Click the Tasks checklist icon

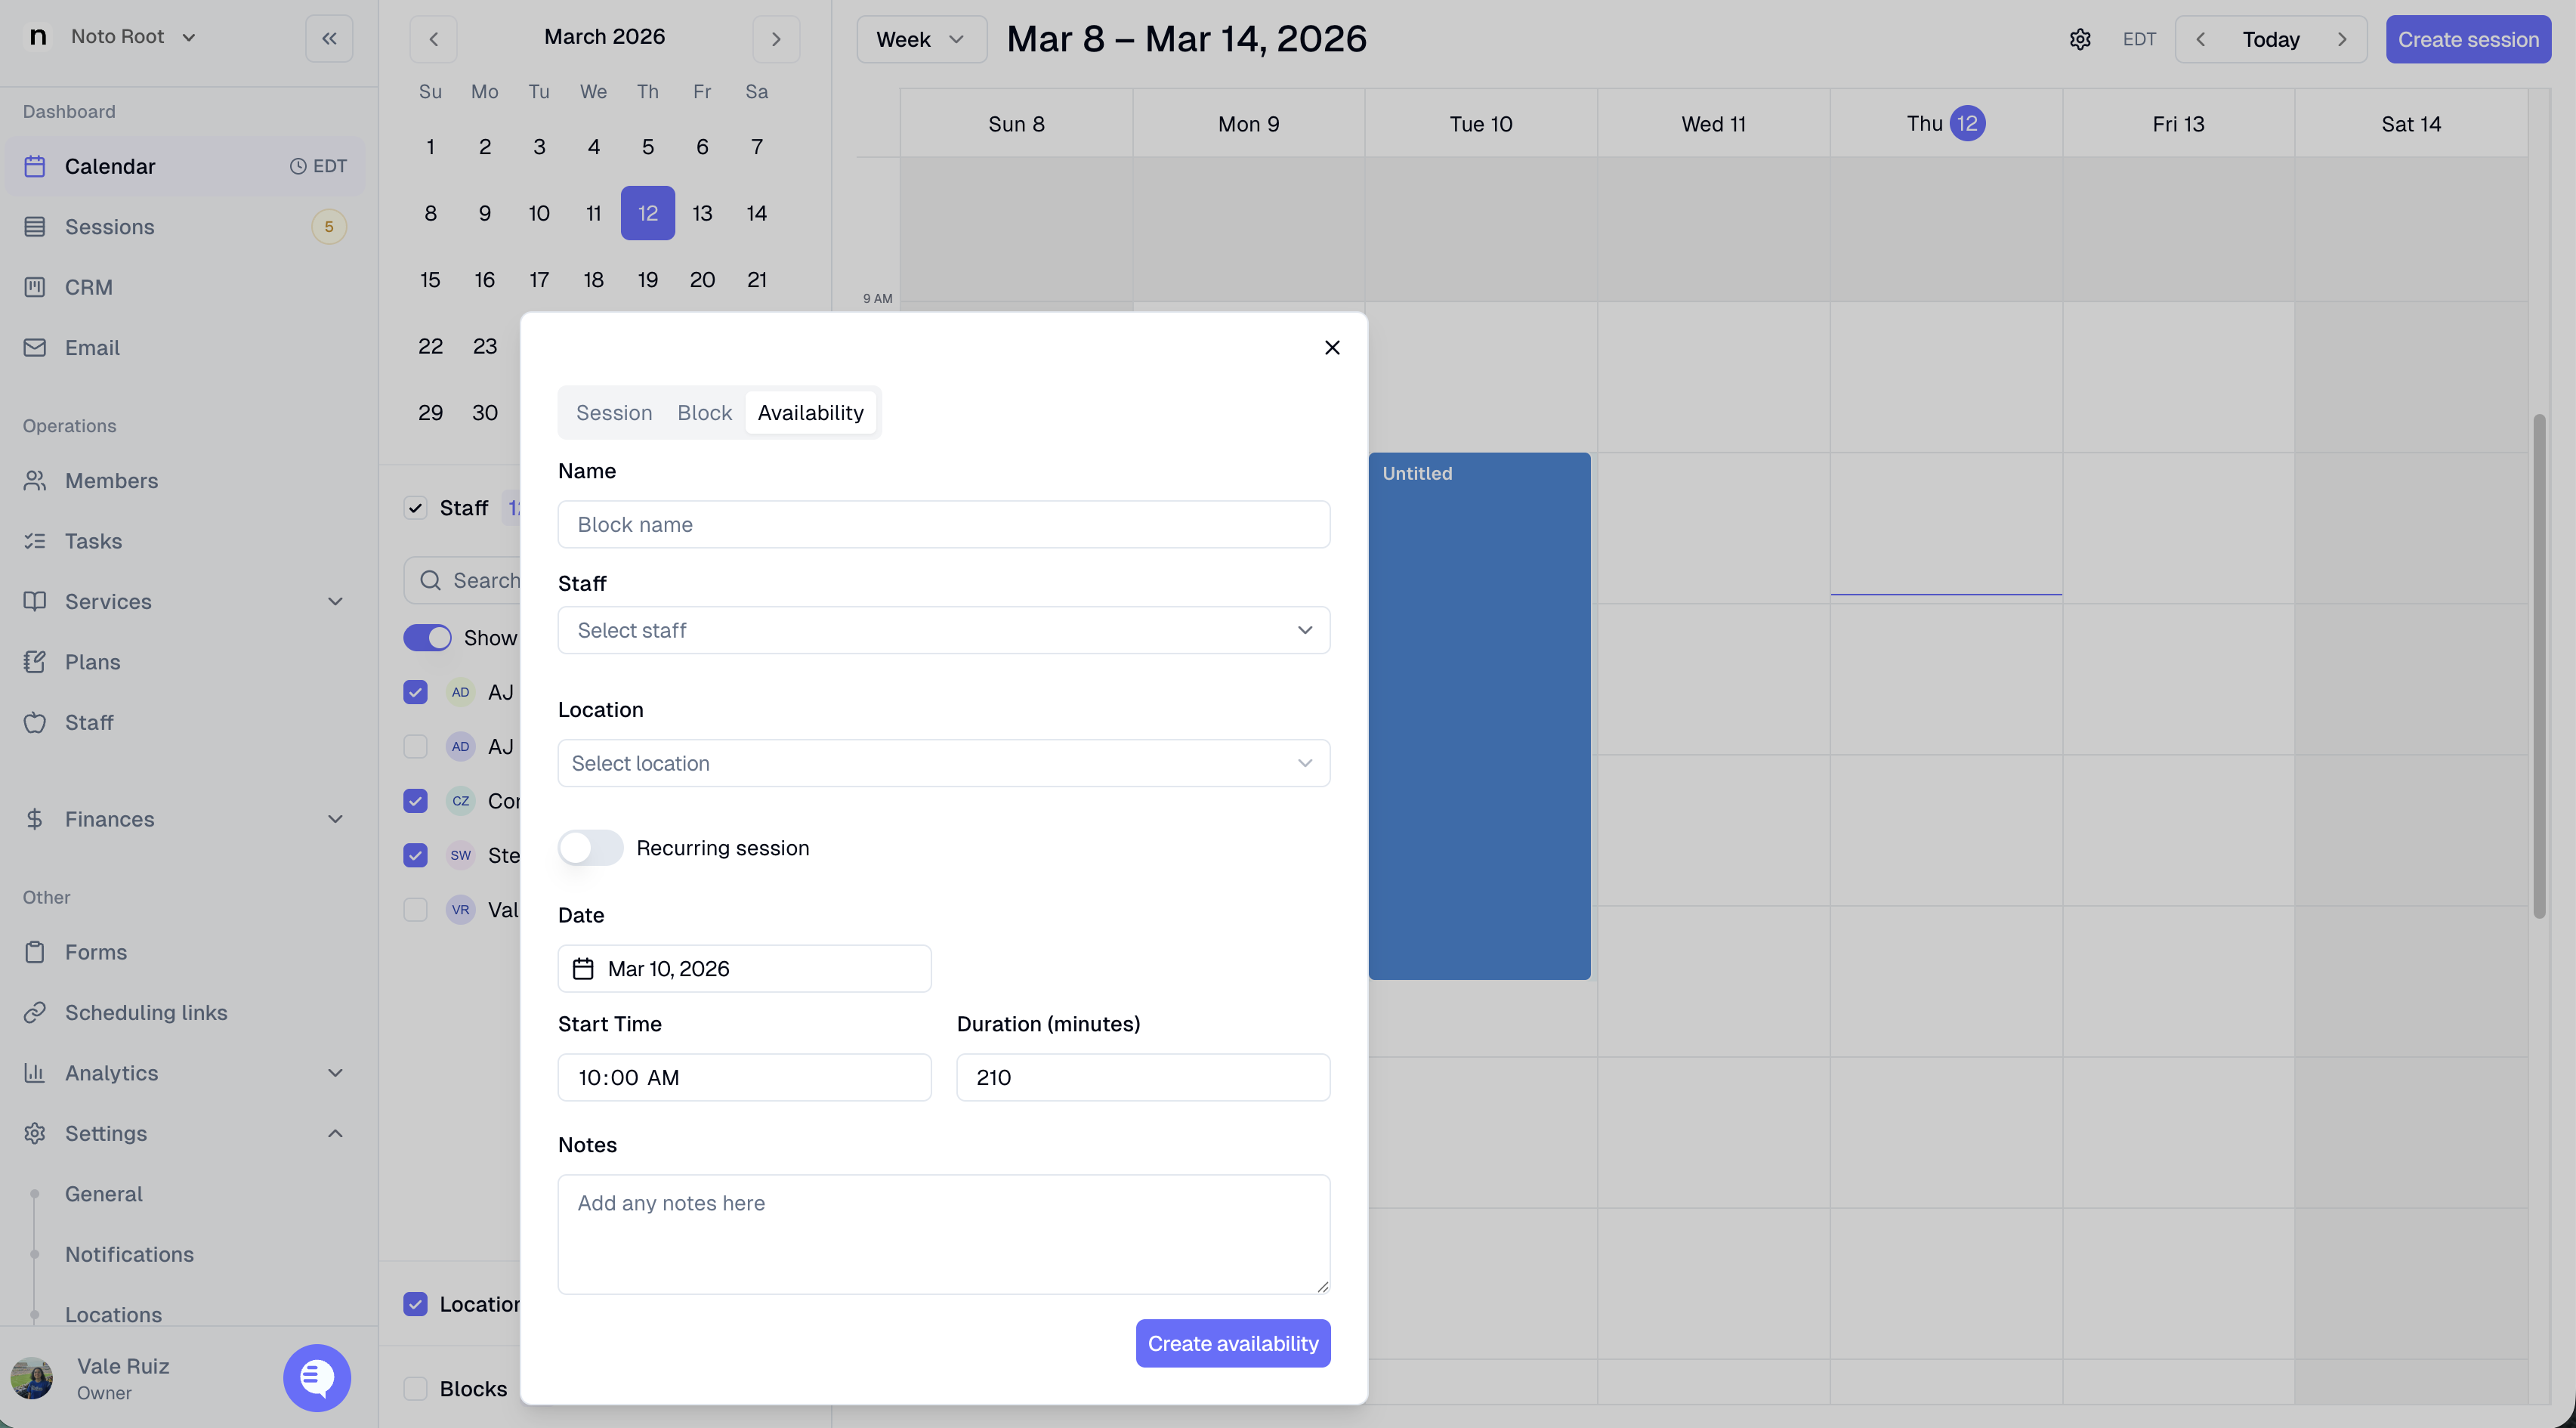pos(35,541)
